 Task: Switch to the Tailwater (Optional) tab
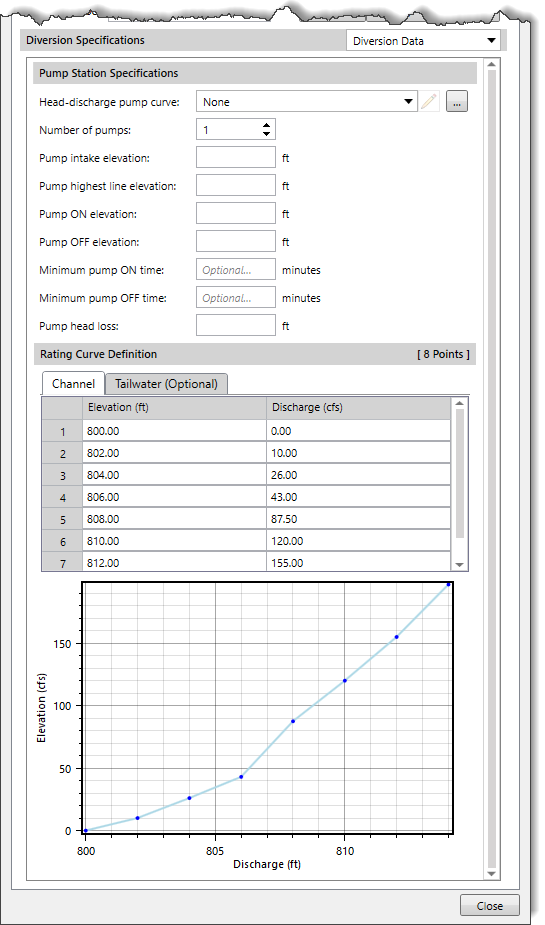166,384
